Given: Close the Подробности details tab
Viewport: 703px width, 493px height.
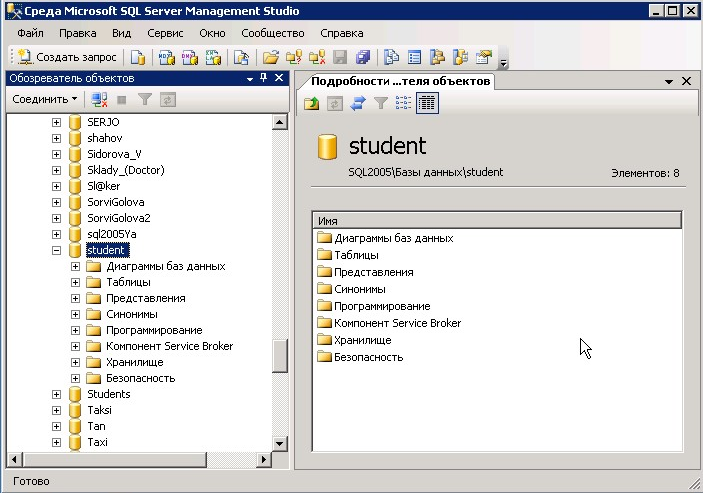Looking at the screenshot, I should coord(686,81).
